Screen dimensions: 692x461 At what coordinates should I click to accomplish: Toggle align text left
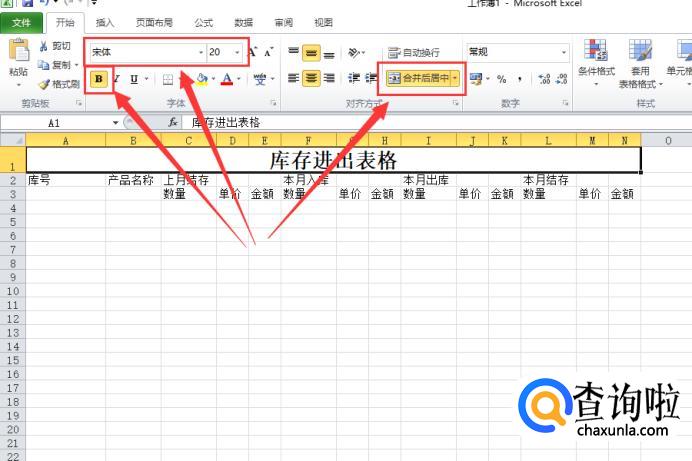coord(293,79)
